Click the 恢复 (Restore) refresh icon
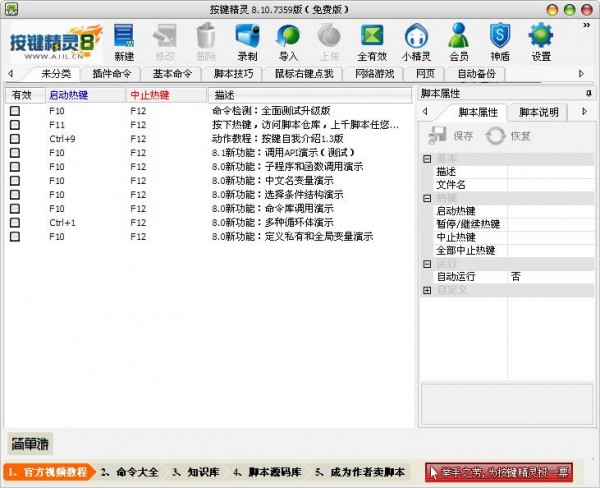 click(508, 135)
